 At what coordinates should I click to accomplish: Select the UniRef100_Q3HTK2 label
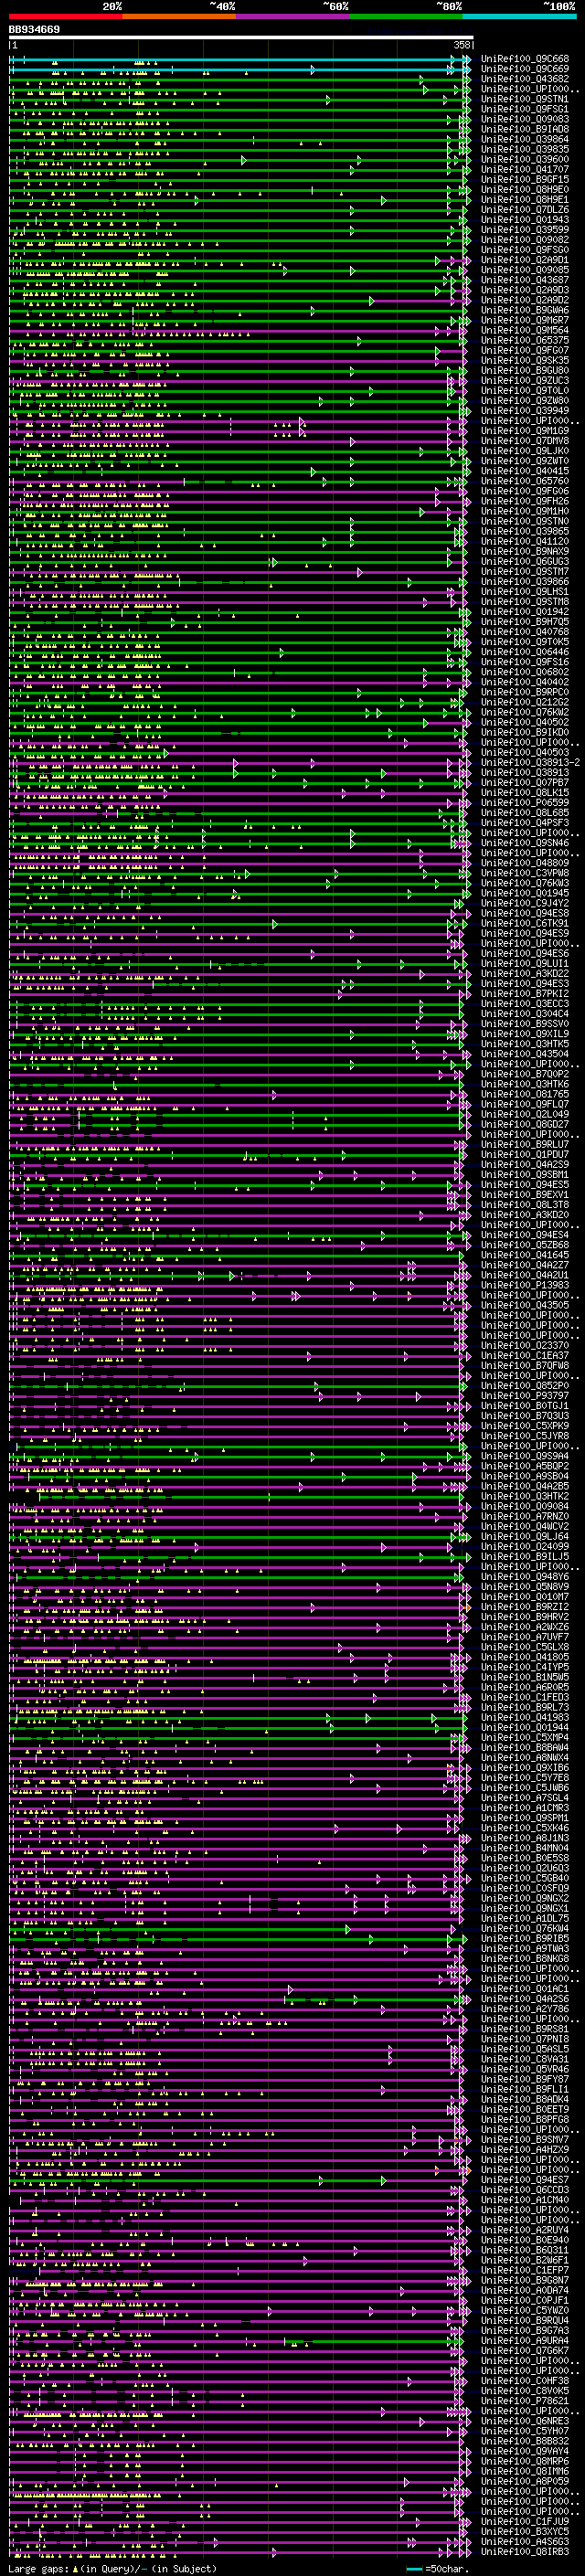pyautogui.click(x=524, y=1496)
